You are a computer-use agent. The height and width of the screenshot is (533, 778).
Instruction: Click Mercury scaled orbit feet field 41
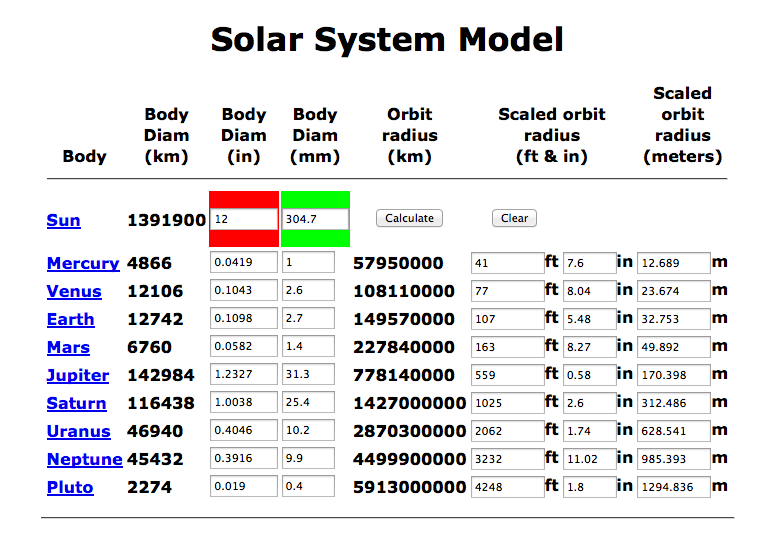click(508, 263)
